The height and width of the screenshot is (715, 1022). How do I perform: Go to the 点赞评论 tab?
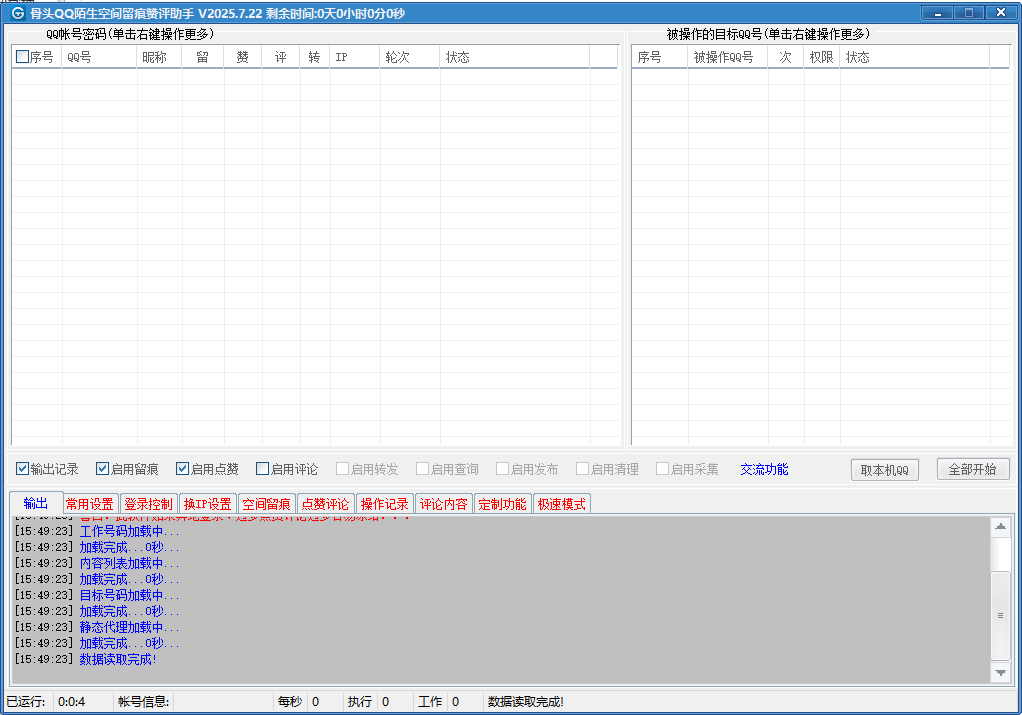pos(325,504)
